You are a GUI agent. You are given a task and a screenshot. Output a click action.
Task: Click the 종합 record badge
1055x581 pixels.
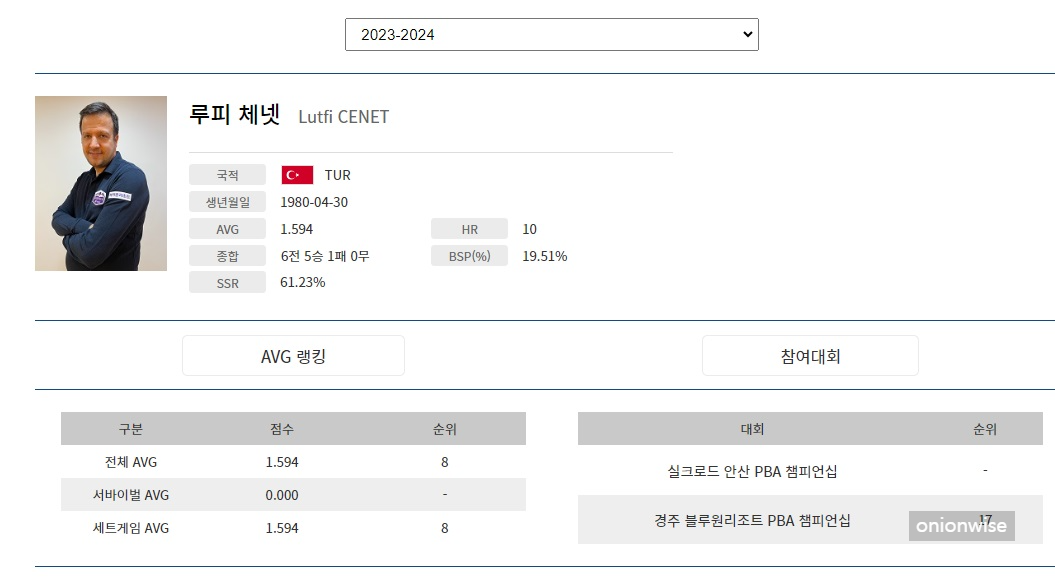click(226, 255)
